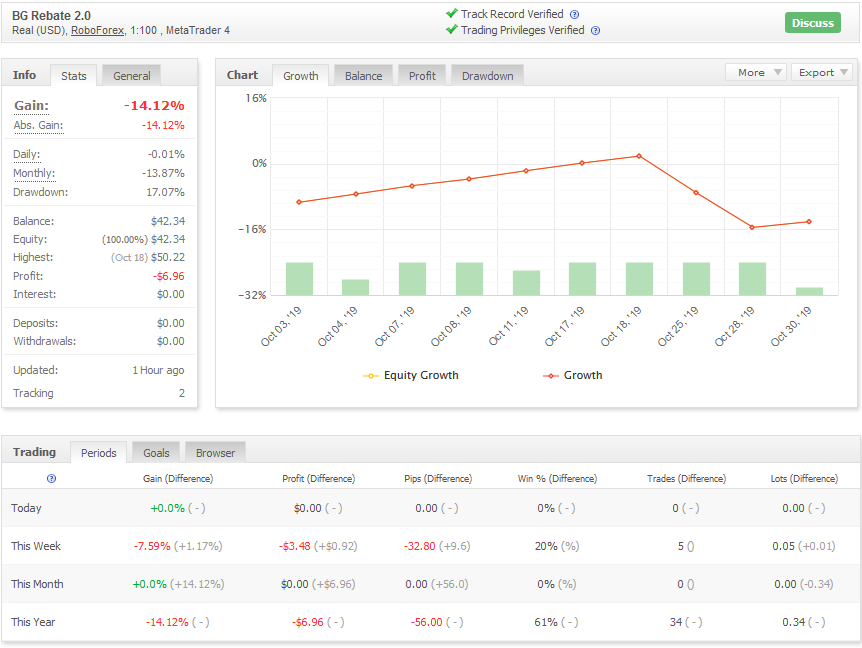Viewport: 862px width, 648px height.
Task: Click This Year trades count 34
Action: 676,622
